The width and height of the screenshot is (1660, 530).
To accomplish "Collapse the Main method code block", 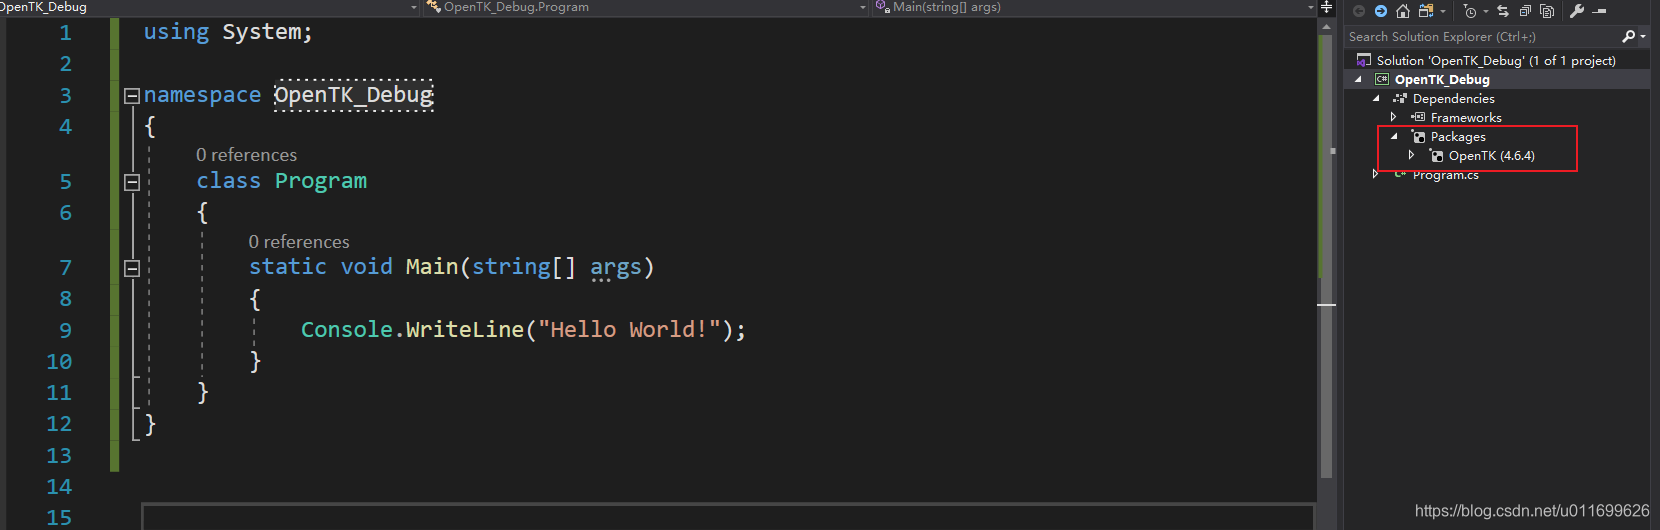I will 131,268.
